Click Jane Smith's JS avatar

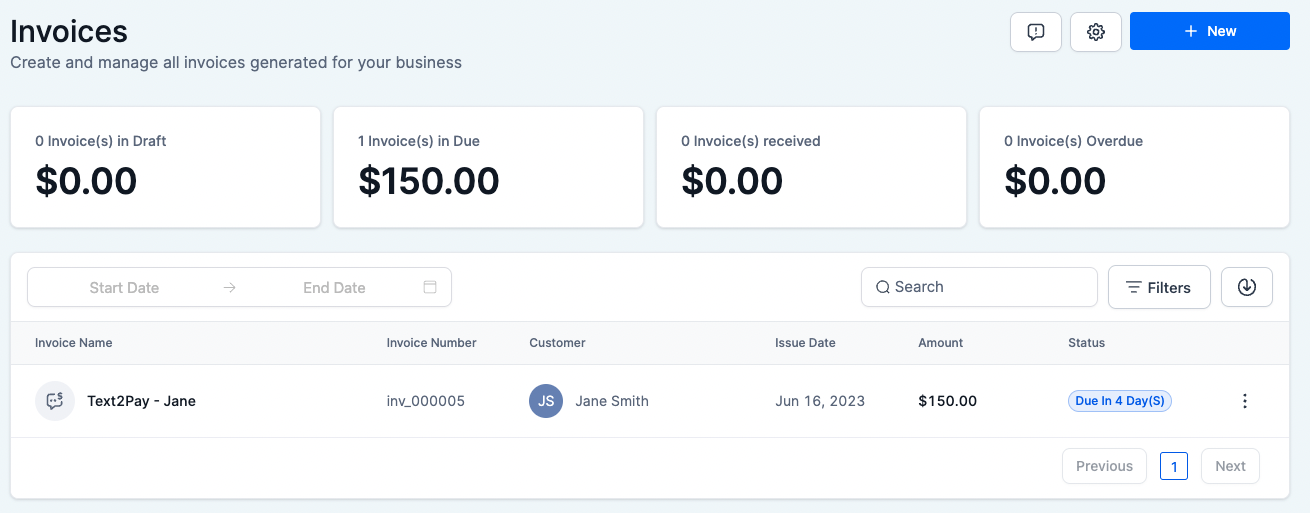546,401
